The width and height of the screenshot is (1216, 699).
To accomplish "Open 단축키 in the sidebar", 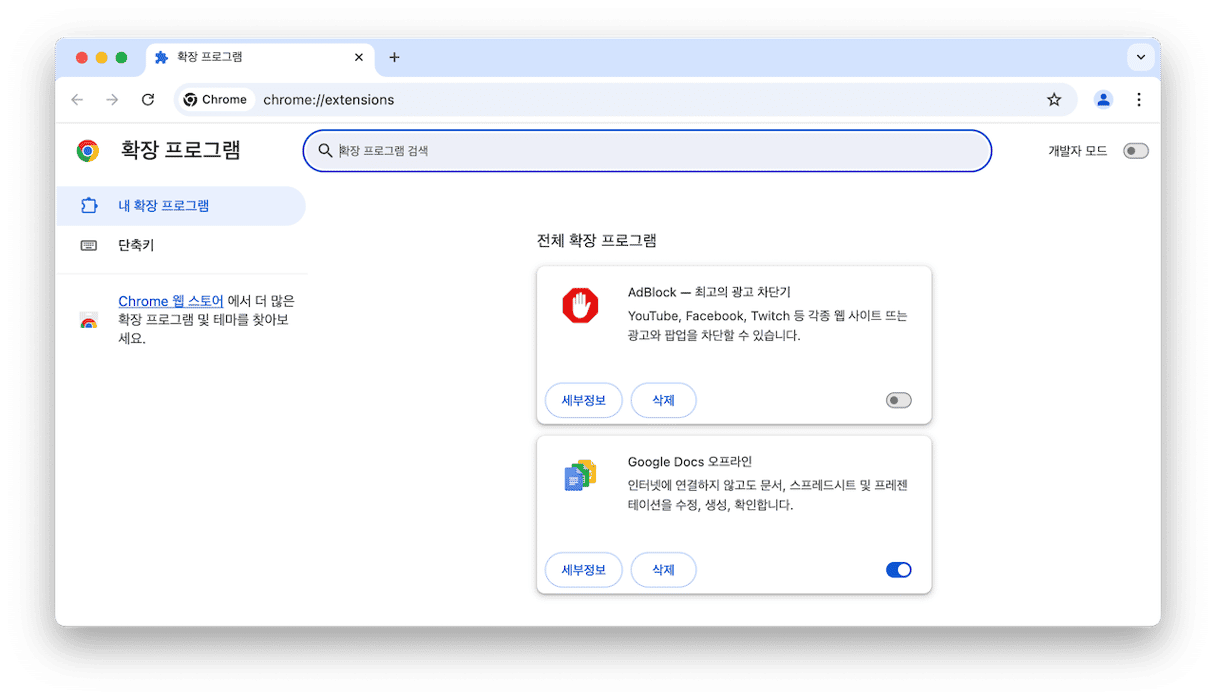I will point(181,245).
